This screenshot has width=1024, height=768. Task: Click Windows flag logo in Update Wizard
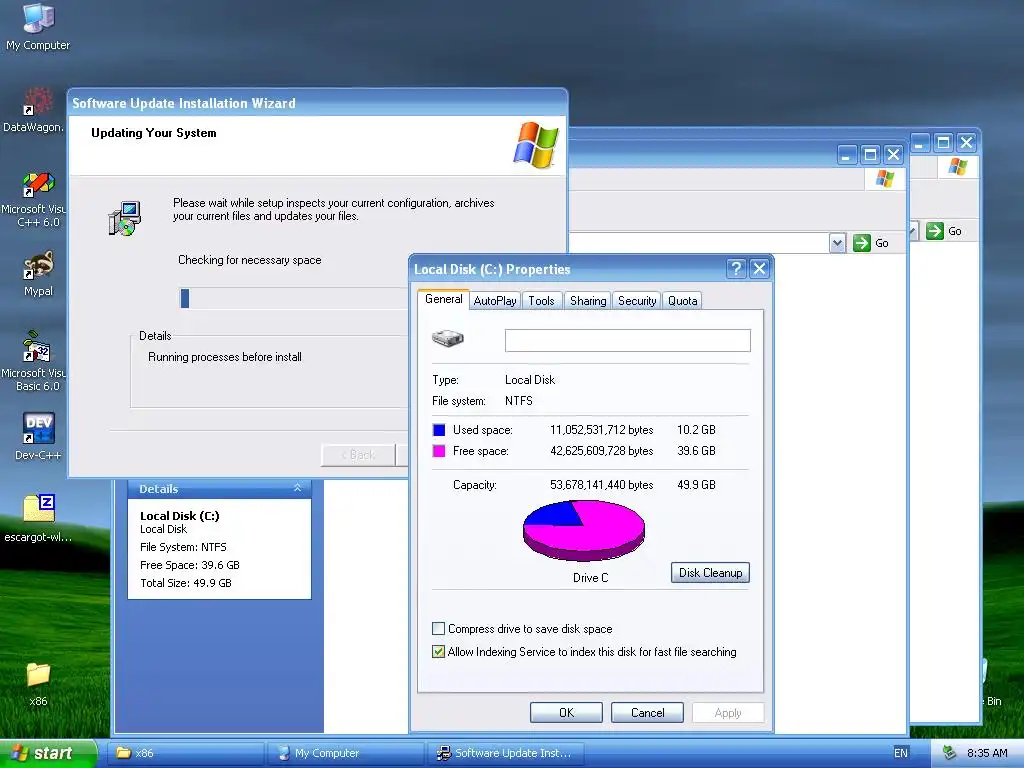pos(536,144)
